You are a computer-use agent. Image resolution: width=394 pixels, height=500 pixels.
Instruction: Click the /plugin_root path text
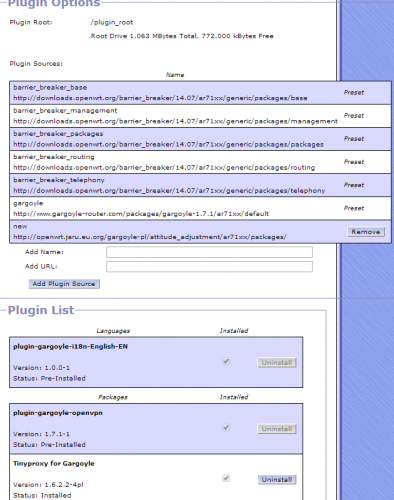point(112,22)
